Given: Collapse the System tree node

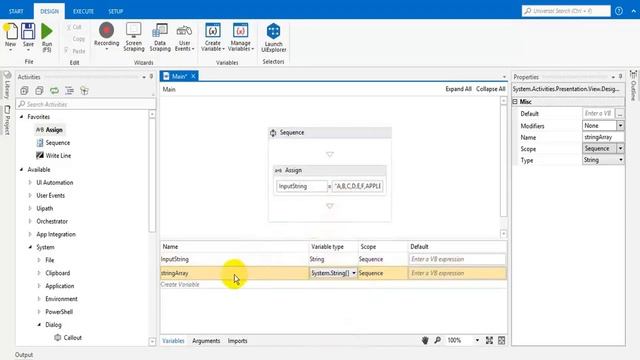Looking at the screenshot, I should (x=30, y=247).
